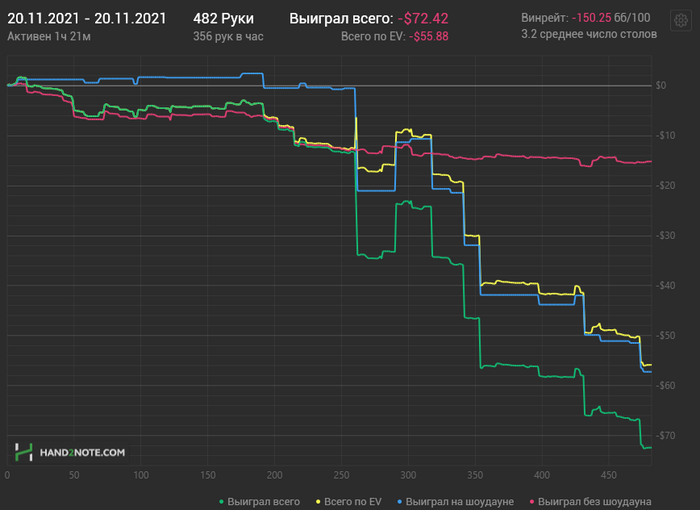This screenshot has width=700, height=510.
Task: Click the total winnings value -$72.42
Action: tap(423, 19)
